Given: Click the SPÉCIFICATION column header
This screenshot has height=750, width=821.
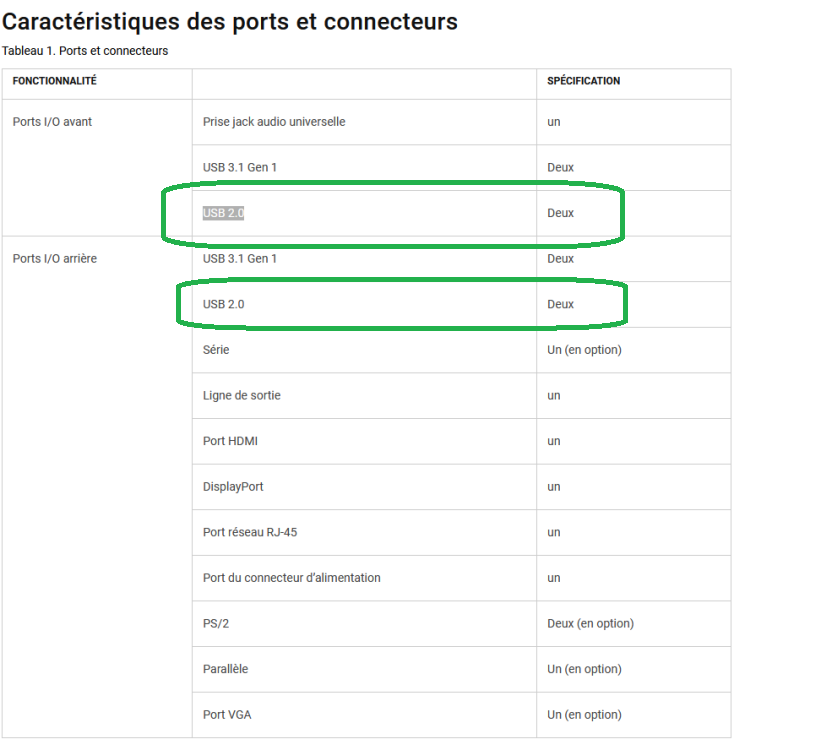Looking at the screenshot, I should [x=583, y=81].
